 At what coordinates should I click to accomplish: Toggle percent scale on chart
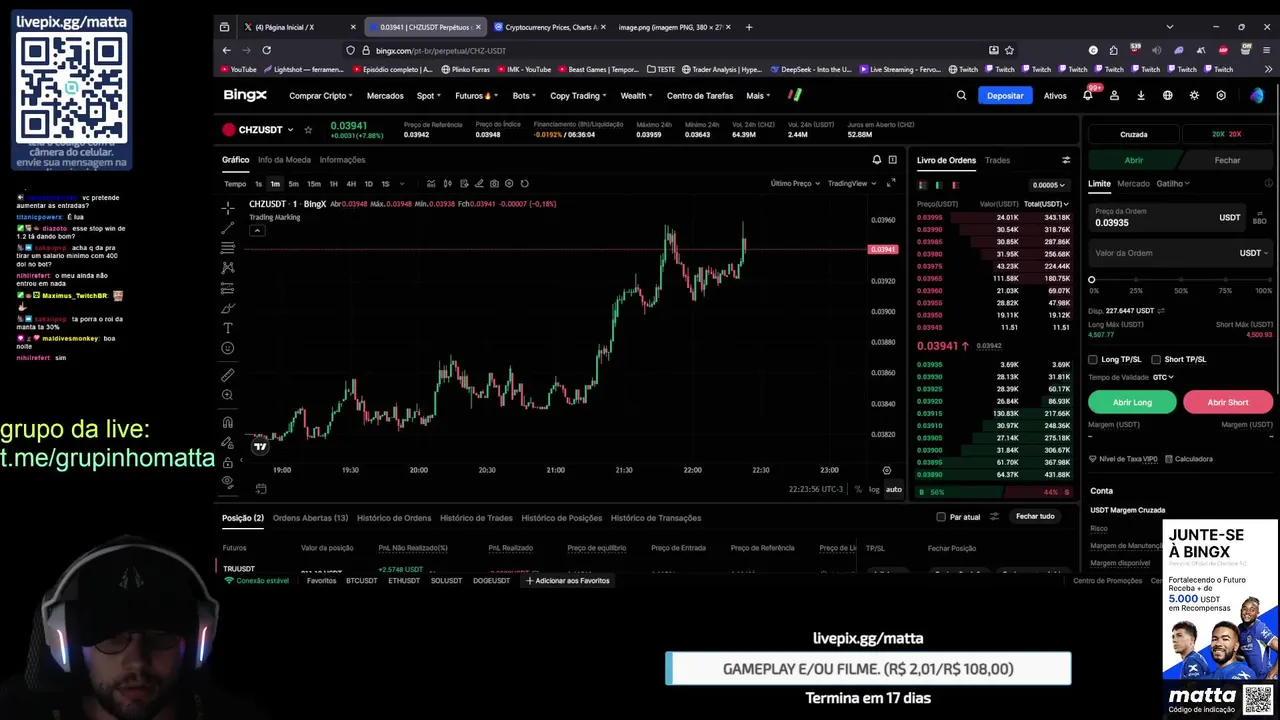point(858,489)
